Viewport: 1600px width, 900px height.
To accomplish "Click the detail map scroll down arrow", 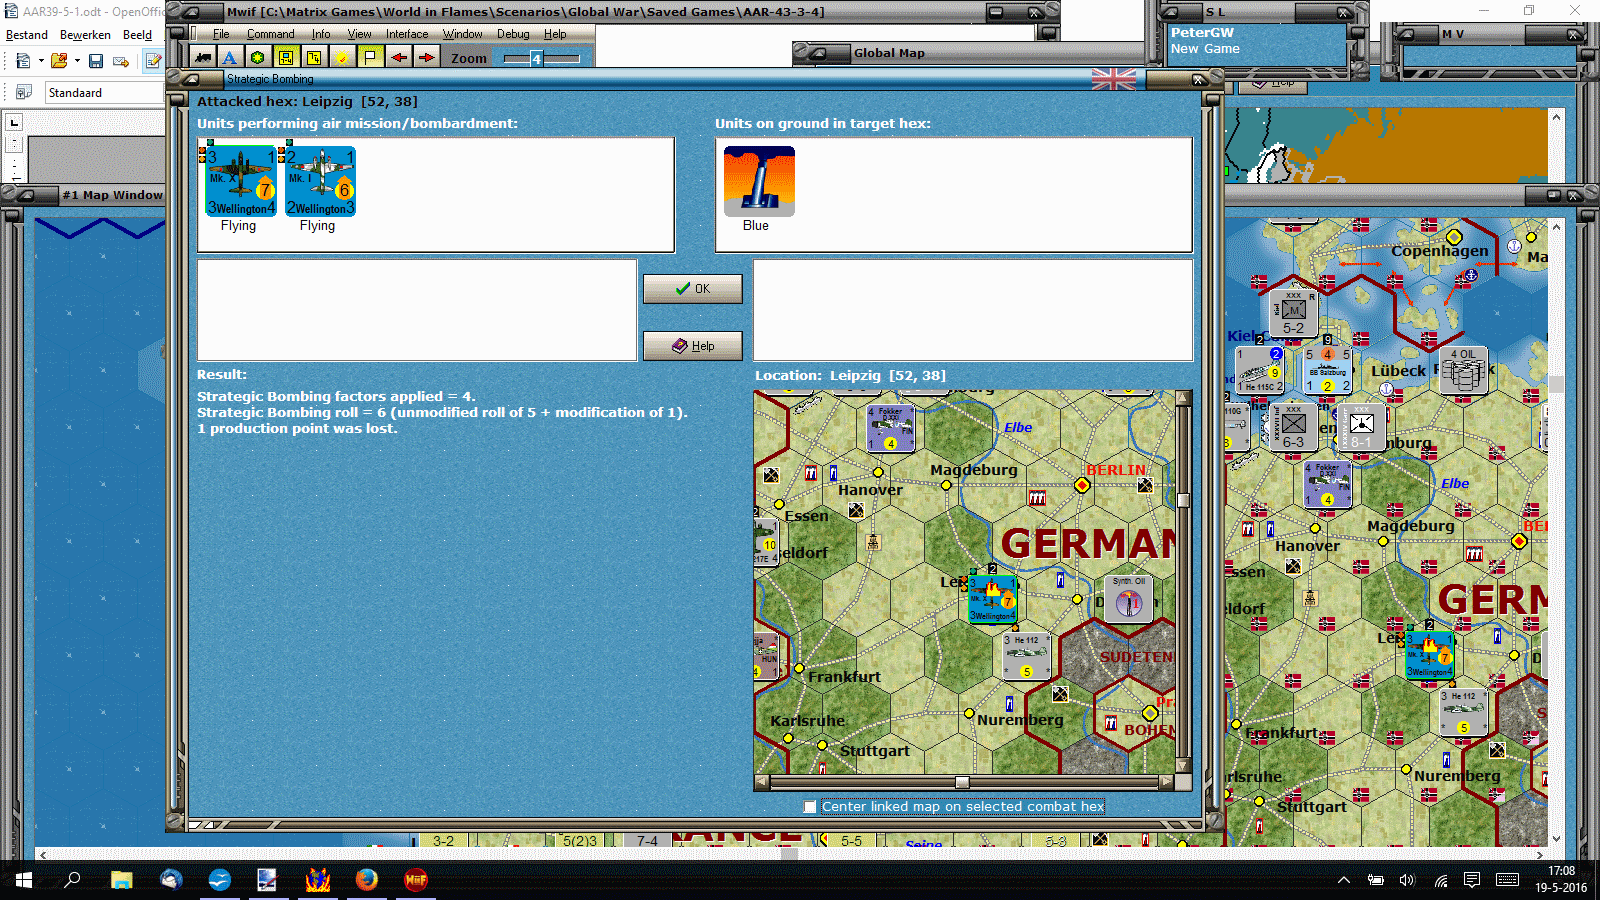I will (x=1183, y=766).
